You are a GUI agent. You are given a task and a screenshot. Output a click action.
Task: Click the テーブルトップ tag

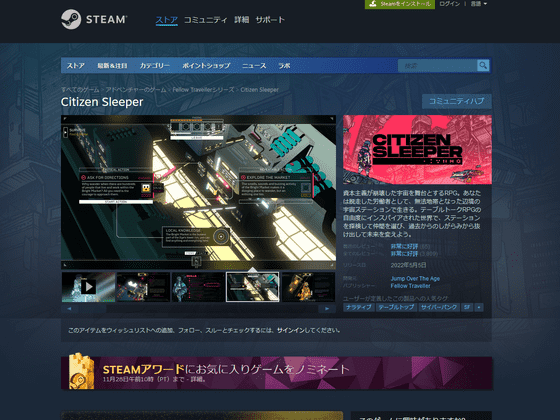(396, 307)
